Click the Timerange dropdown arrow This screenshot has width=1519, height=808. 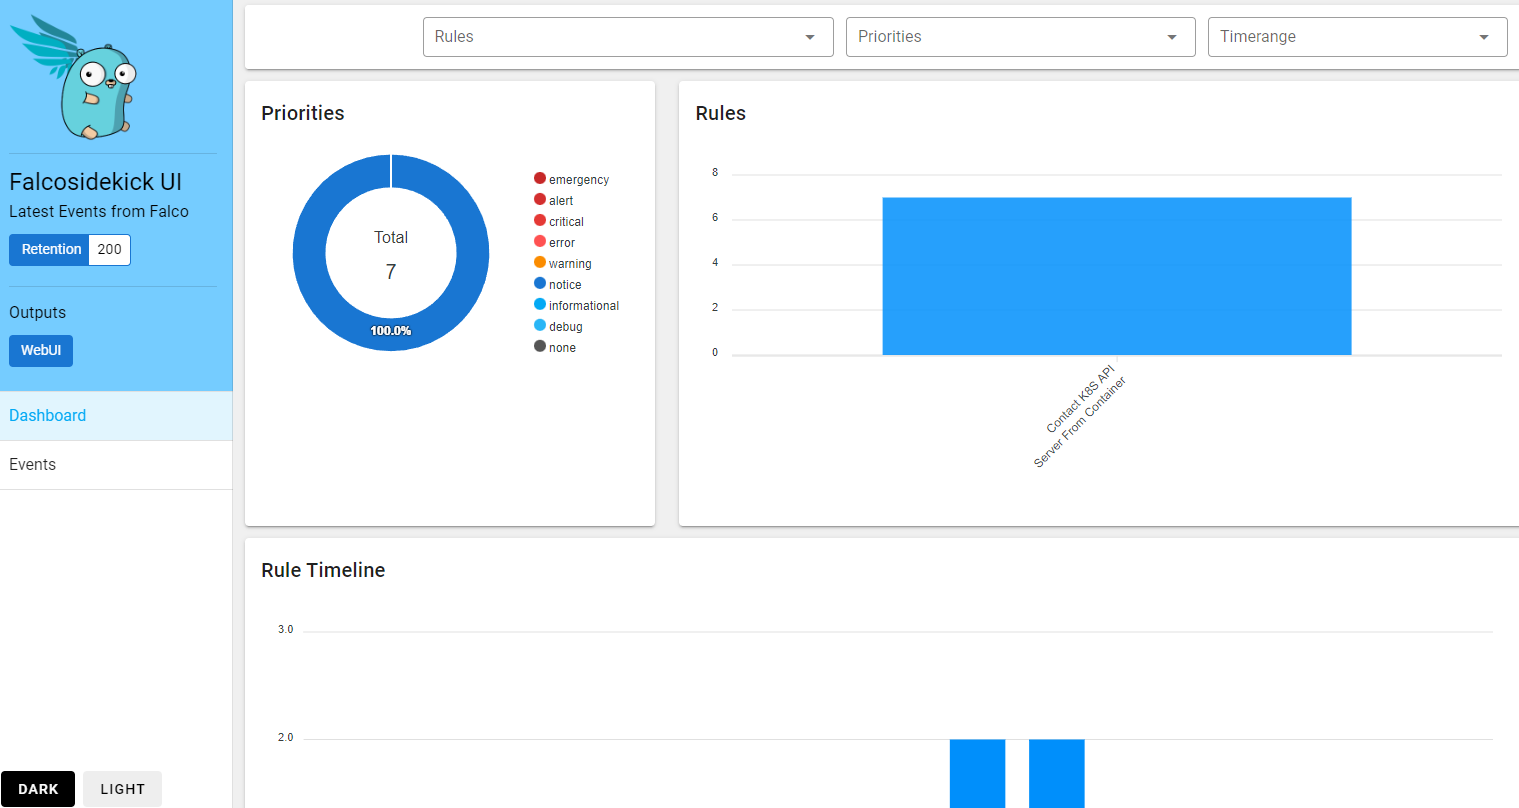pyautogui.click(x=1484, y=37)
